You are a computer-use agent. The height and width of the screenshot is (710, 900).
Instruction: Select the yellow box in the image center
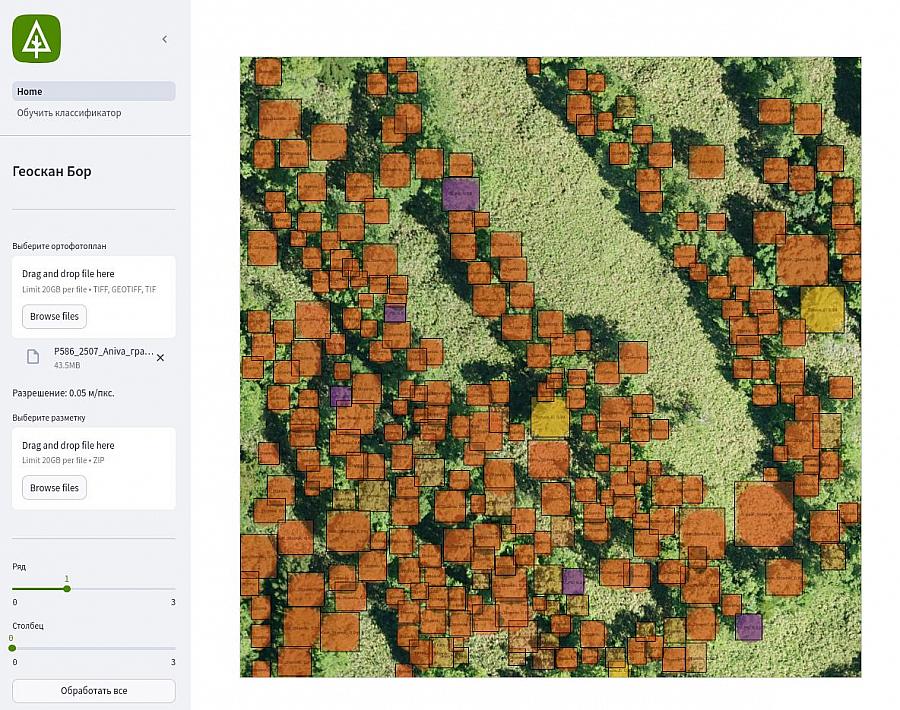tap(549, 418)
